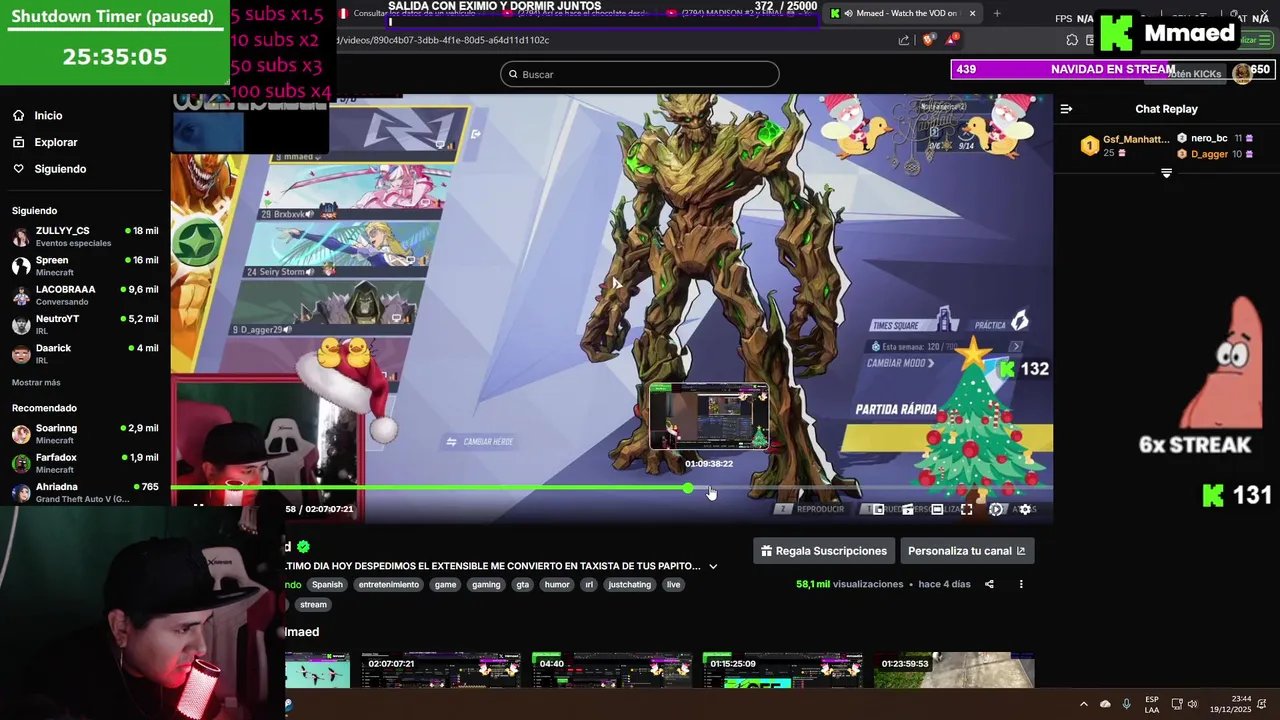The width and height of the screenshot is (1280, 720).
Task: Open Brave Rewards triangle icon
Action: pos(951,40)
